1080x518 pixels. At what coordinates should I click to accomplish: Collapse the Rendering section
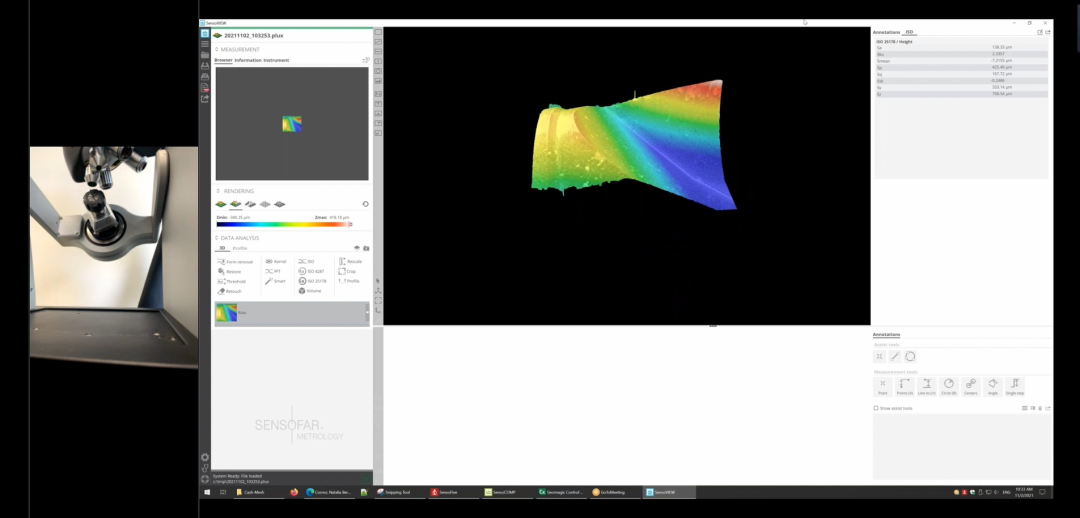[218, 191]
